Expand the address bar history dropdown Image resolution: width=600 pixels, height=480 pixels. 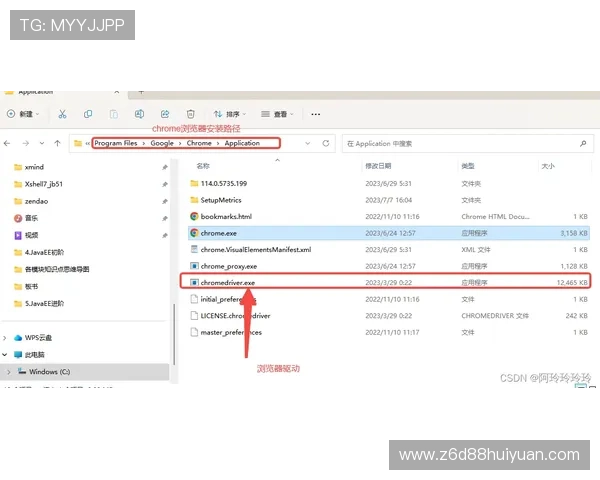[x=308, y=143]
